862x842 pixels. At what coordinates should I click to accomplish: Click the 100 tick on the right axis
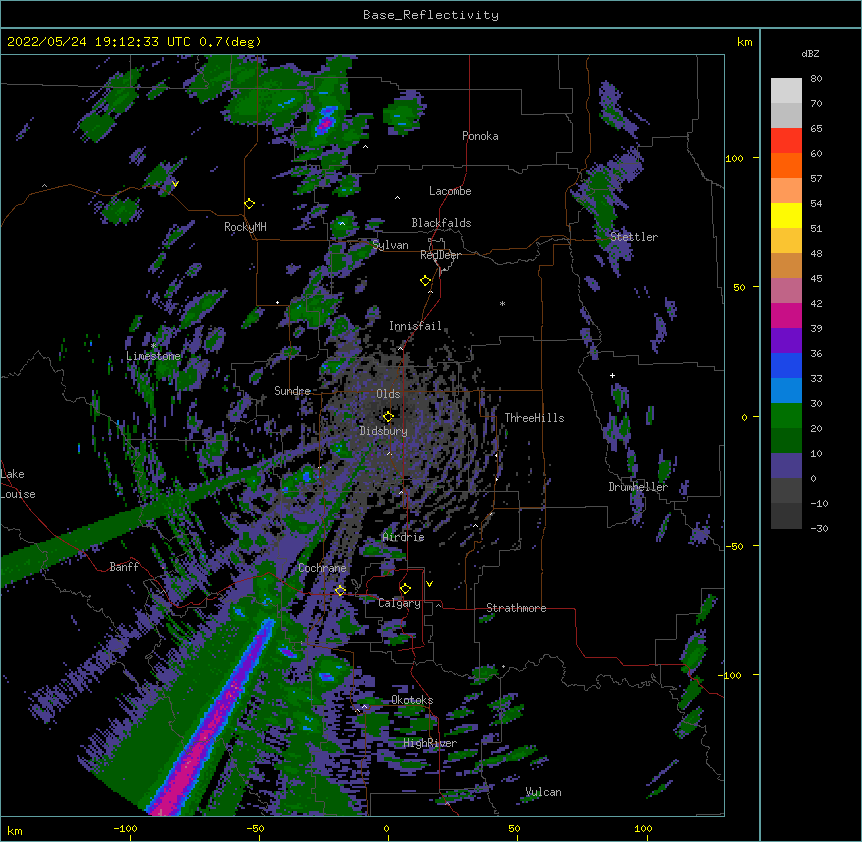[x=734, y=158]
